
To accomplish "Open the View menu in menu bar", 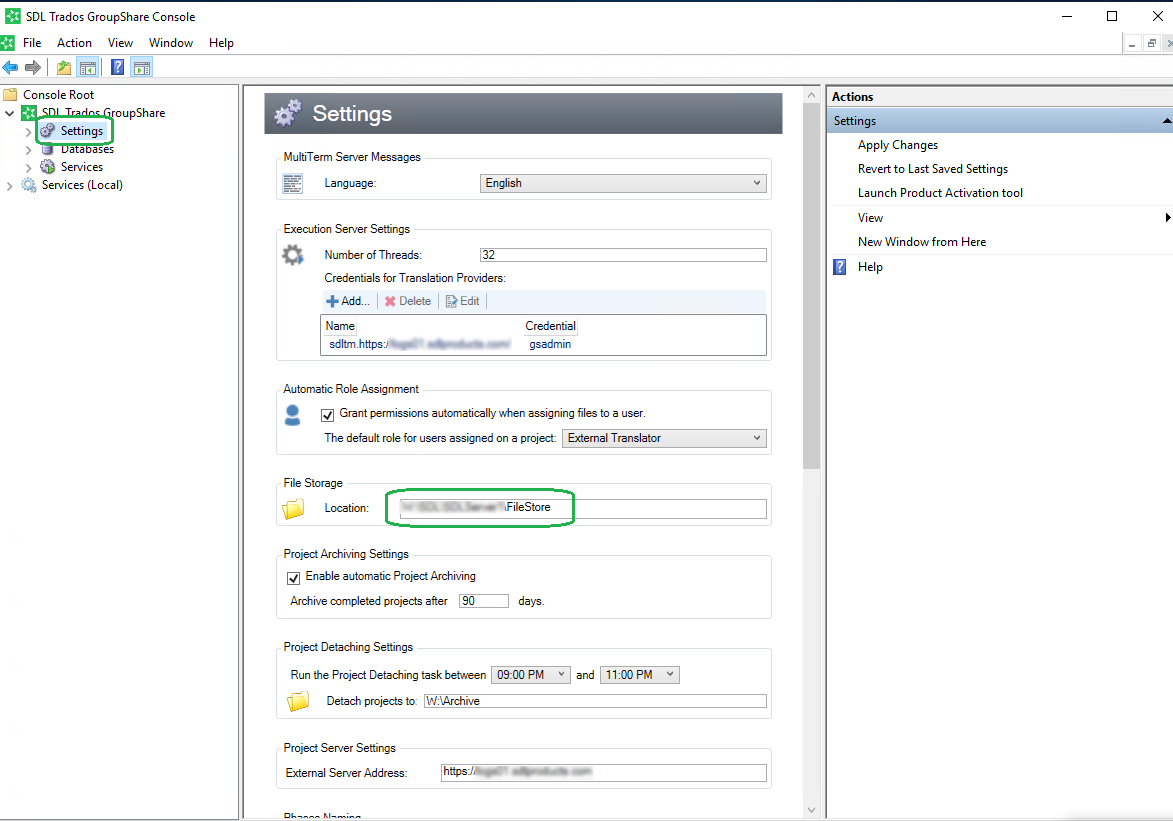I will (120, 43).
